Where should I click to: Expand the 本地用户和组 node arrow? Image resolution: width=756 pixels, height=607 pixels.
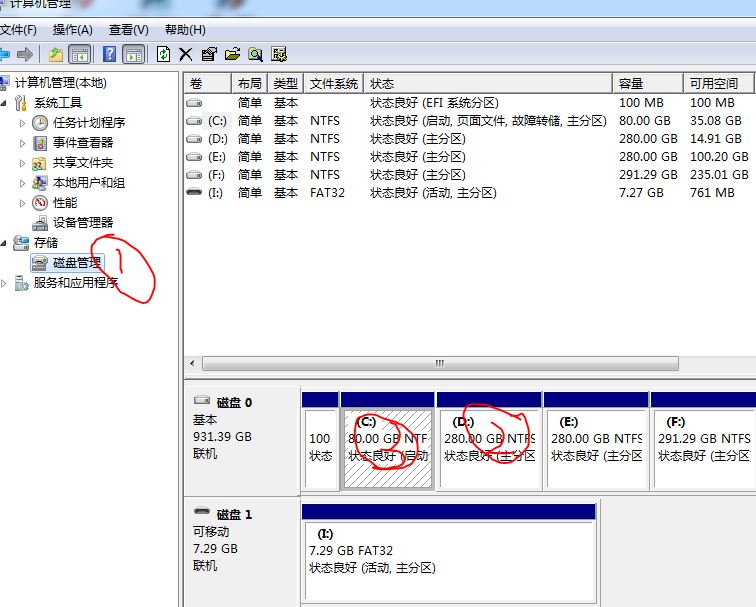click(22, 183)
